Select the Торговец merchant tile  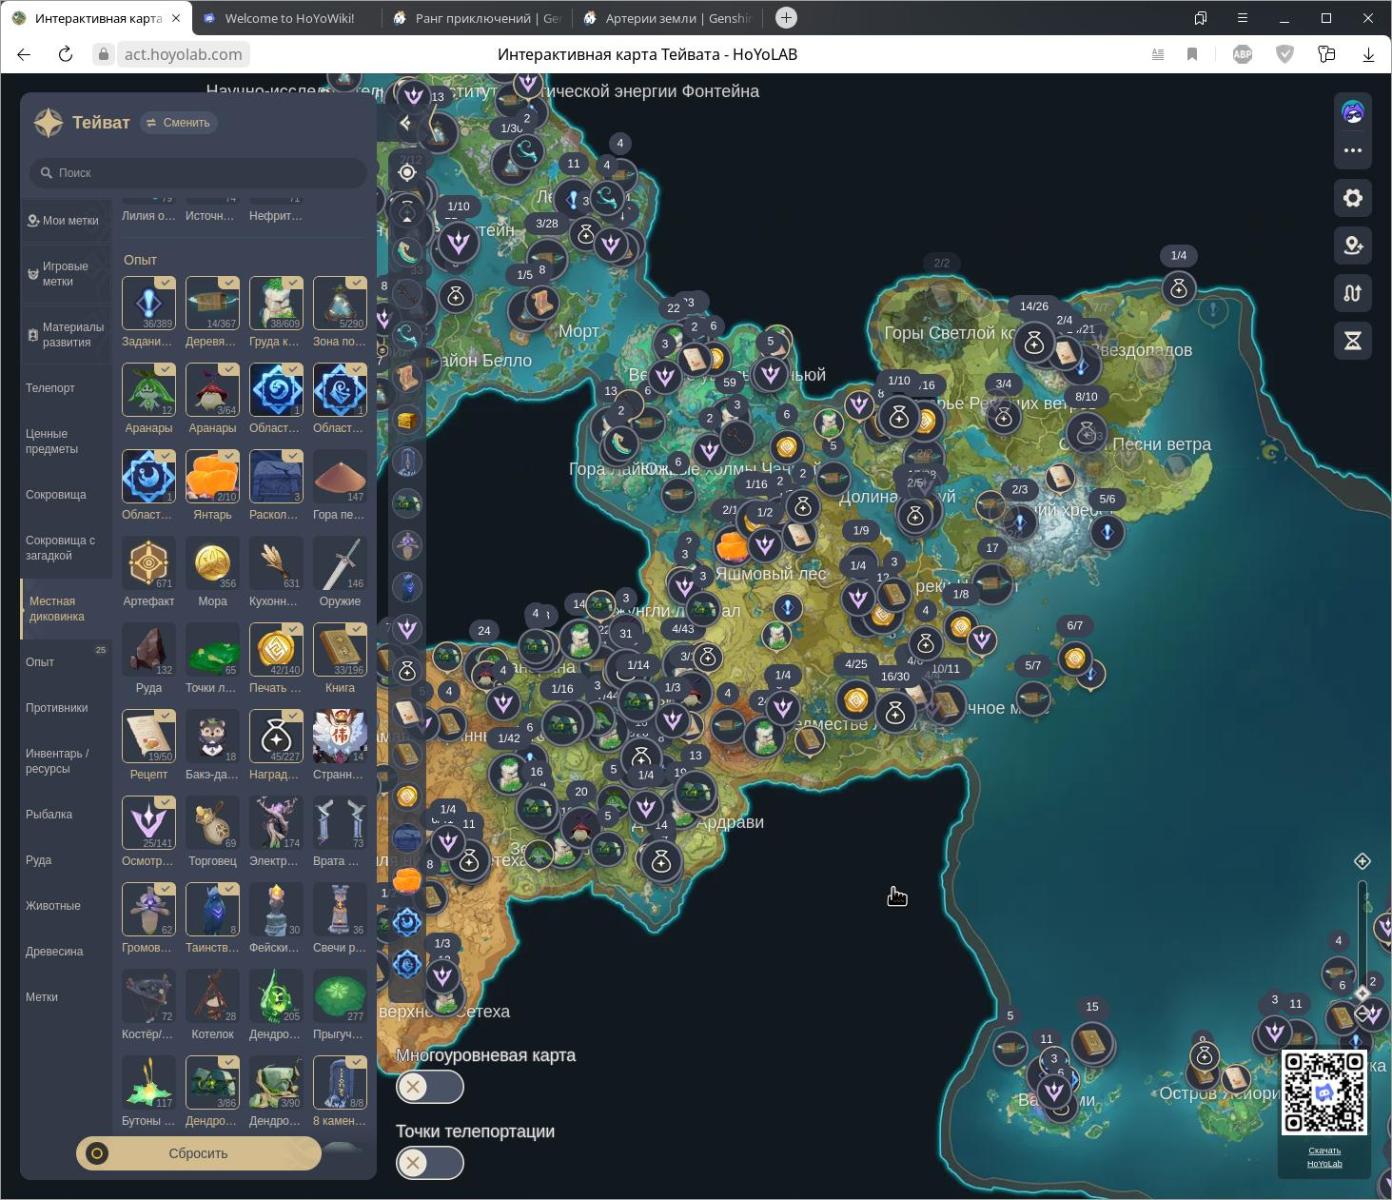pos(212,823)
